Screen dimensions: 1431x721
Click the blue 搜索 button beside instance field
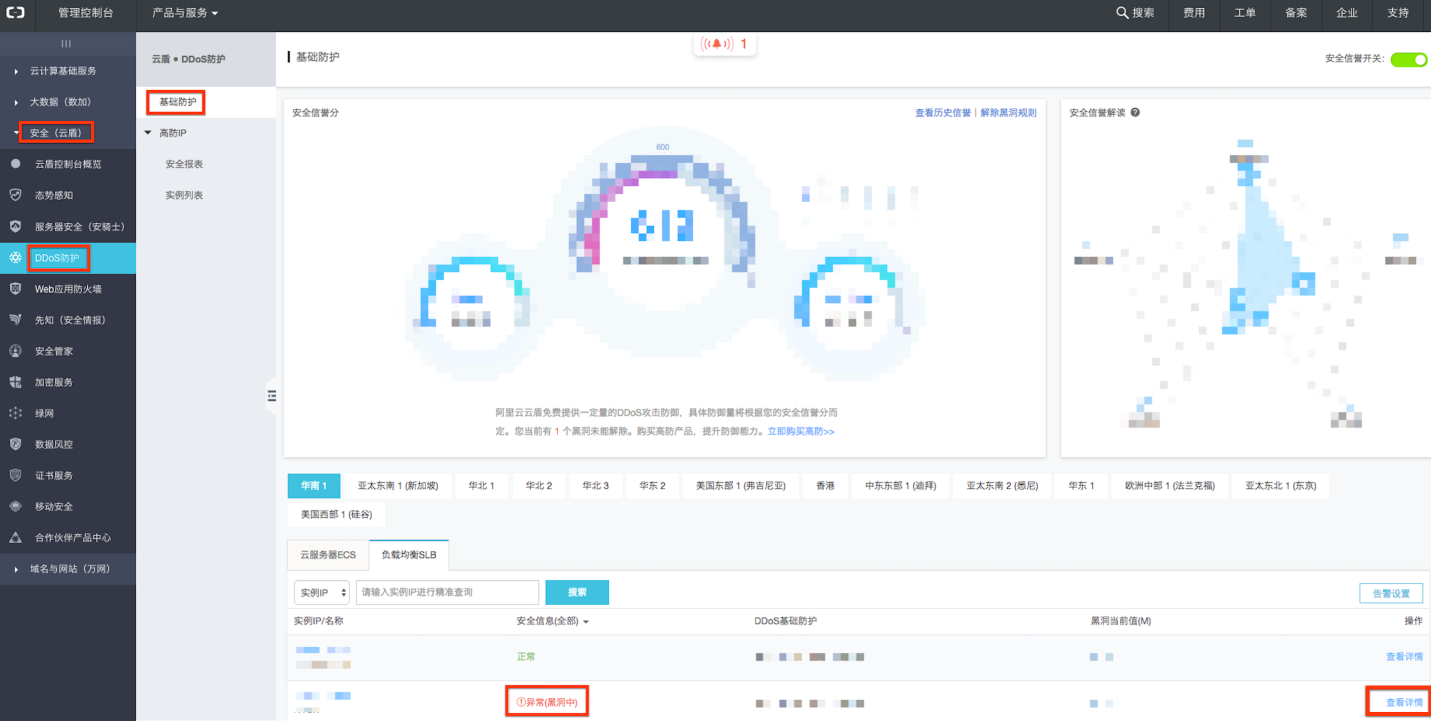point(577,593)
